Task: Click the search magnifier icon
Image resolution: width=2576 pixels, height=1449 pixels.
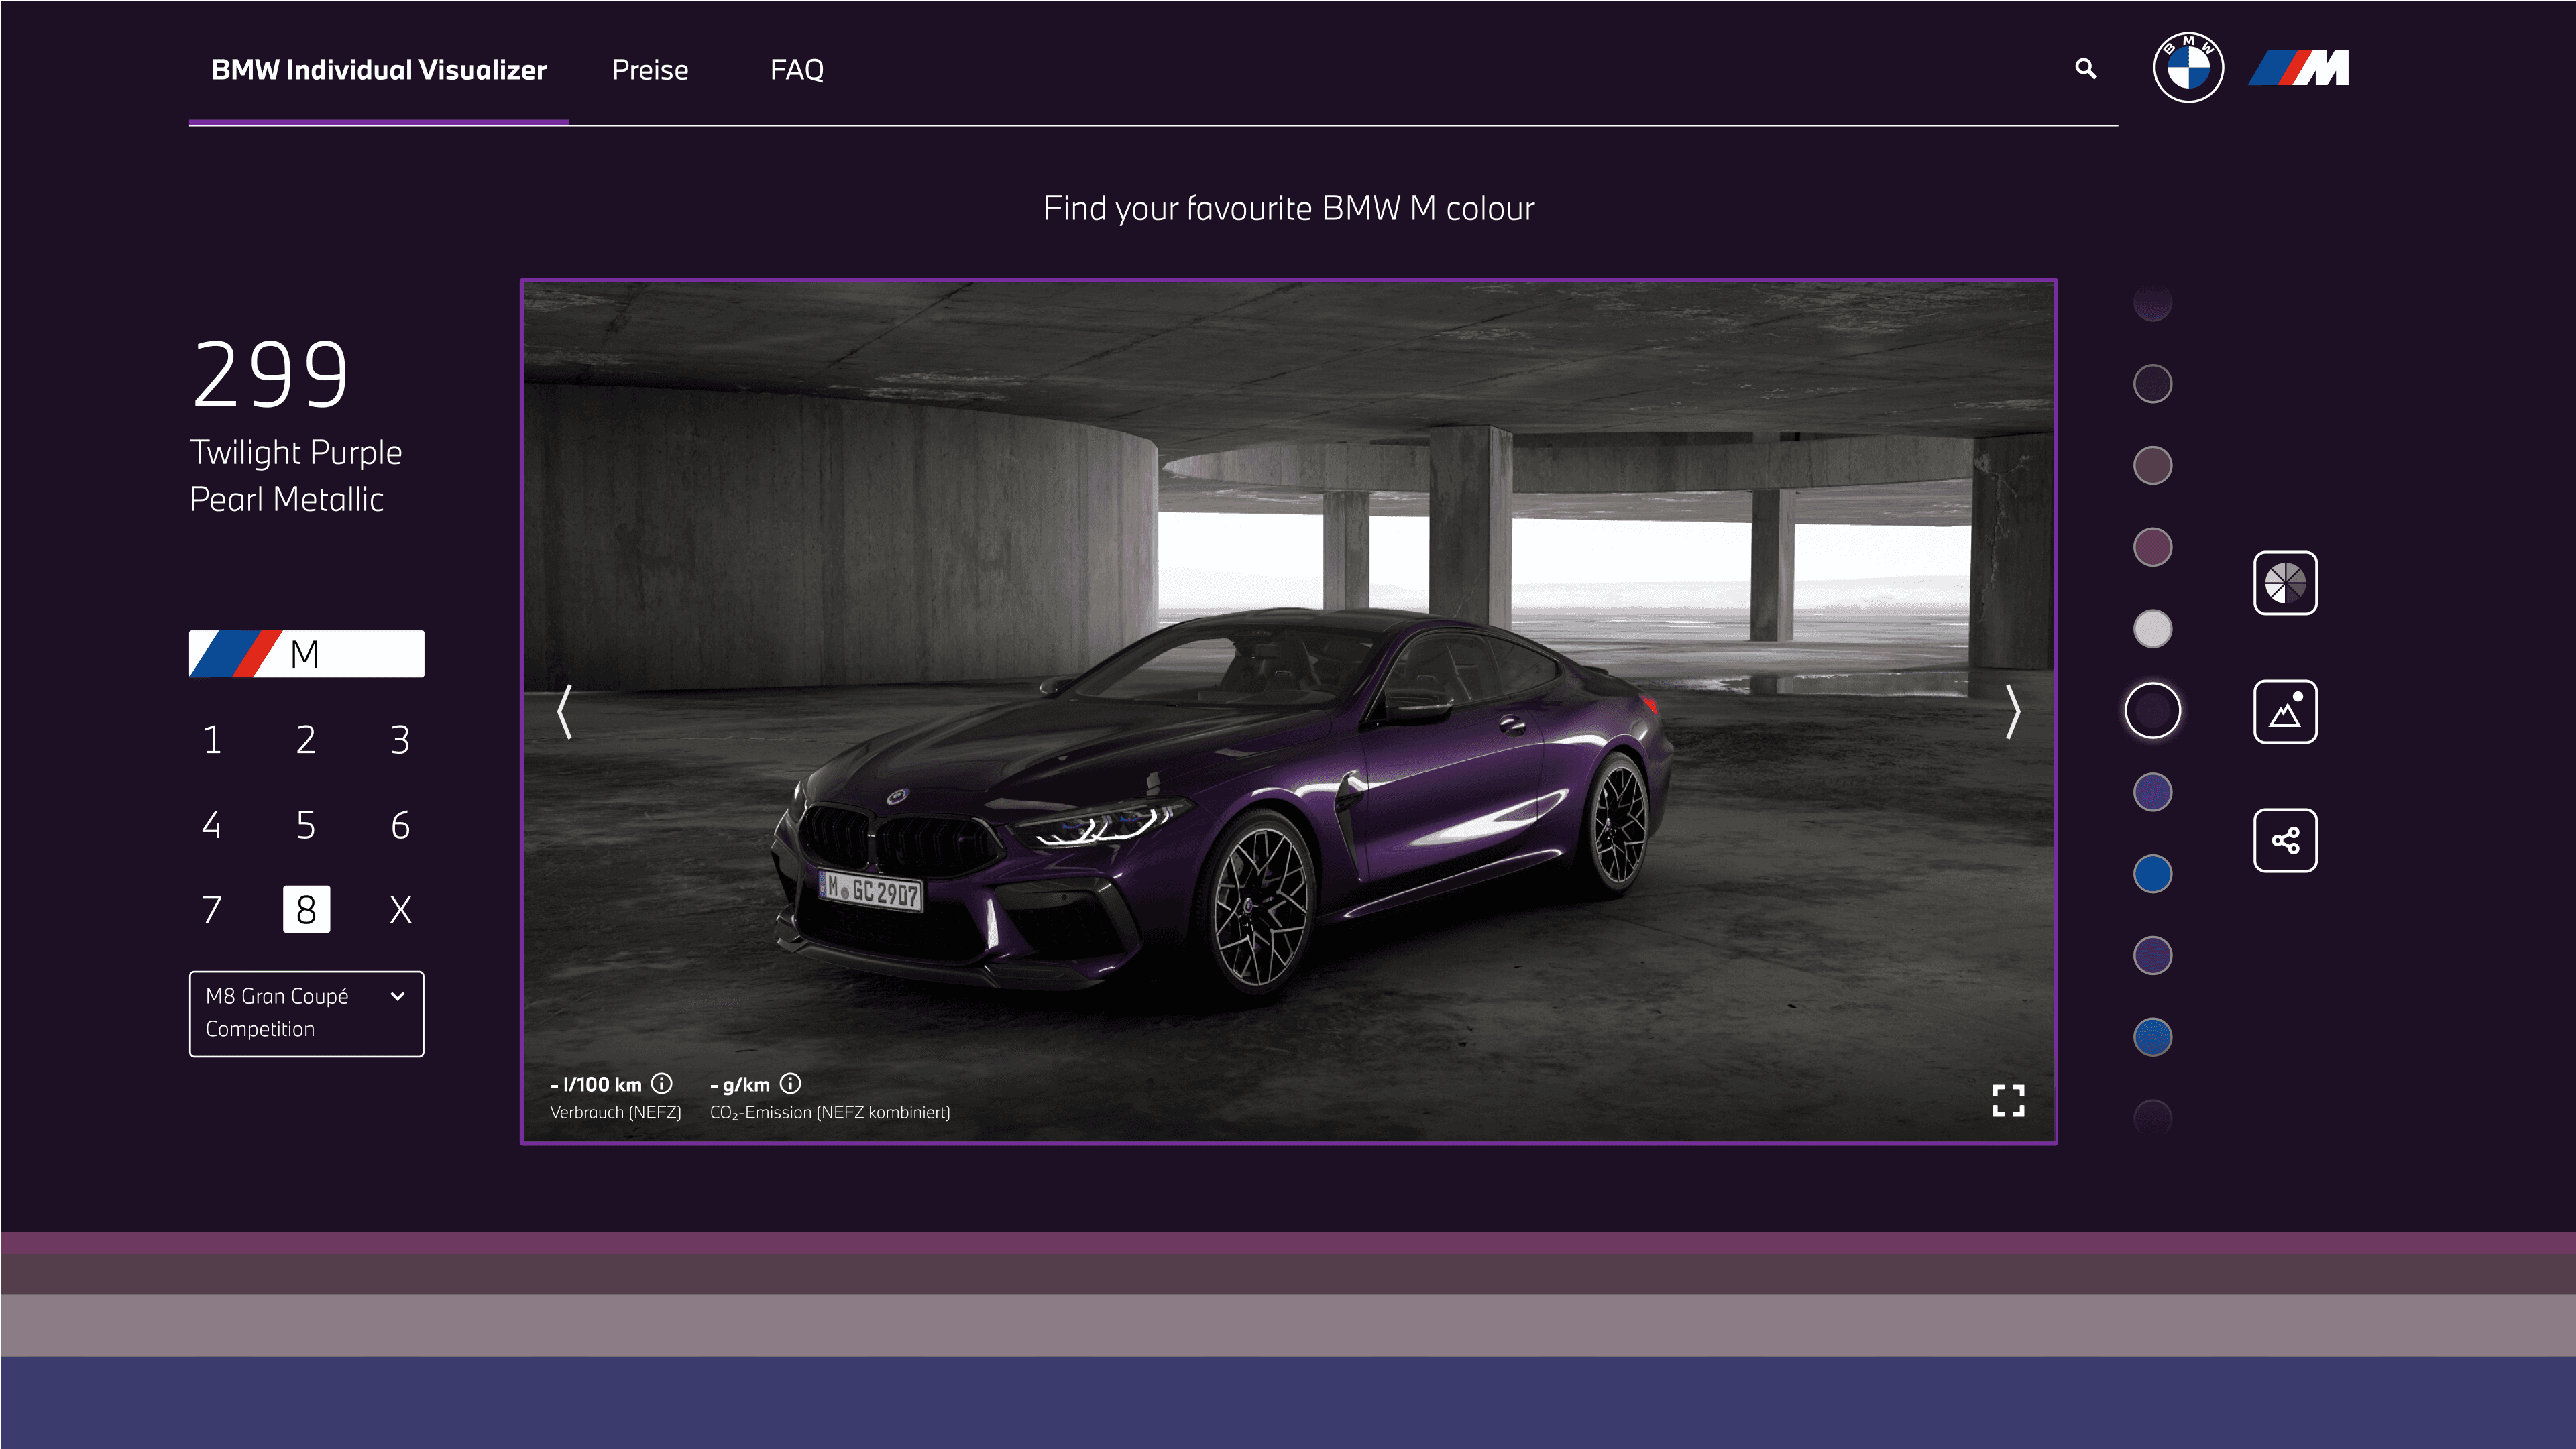Action: pyautogui.click(x=2085, y=69)
